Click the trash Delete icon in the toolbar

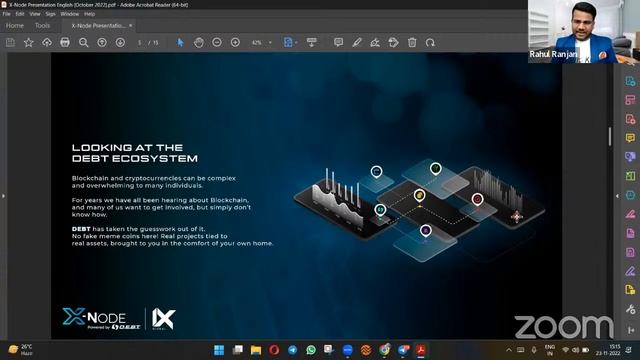(412, 42)
